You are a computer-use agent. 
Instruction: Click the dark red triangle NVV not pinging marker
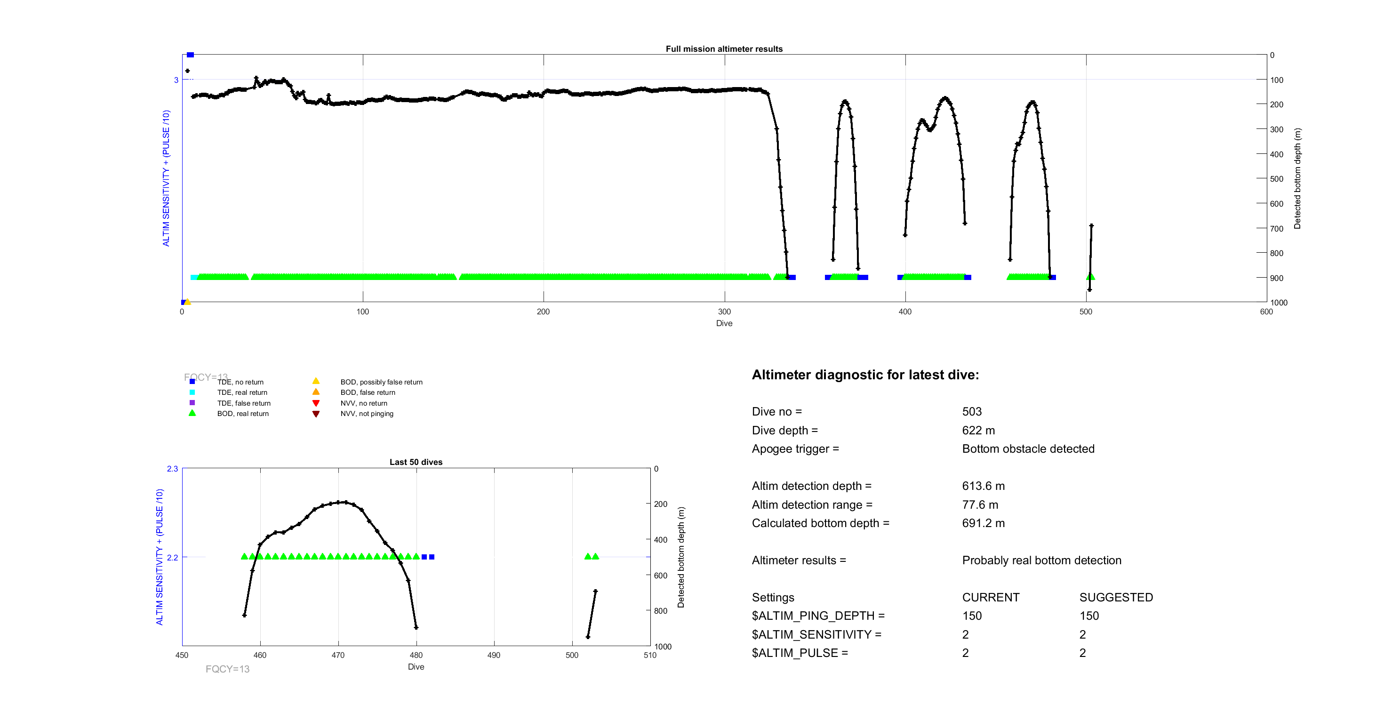[x=316, y=414]
